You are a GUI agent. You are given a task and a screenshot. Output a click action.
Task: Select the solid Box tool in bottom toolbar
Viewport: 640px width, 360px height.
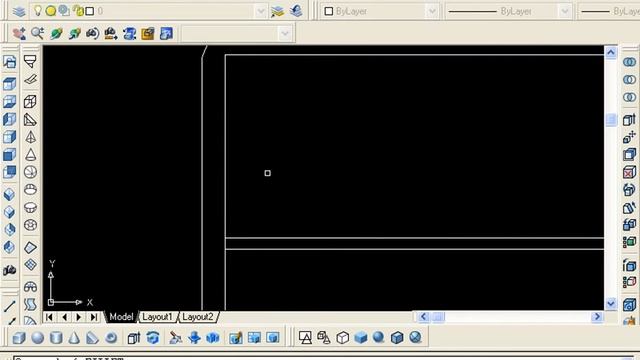[x=19, y=338]
